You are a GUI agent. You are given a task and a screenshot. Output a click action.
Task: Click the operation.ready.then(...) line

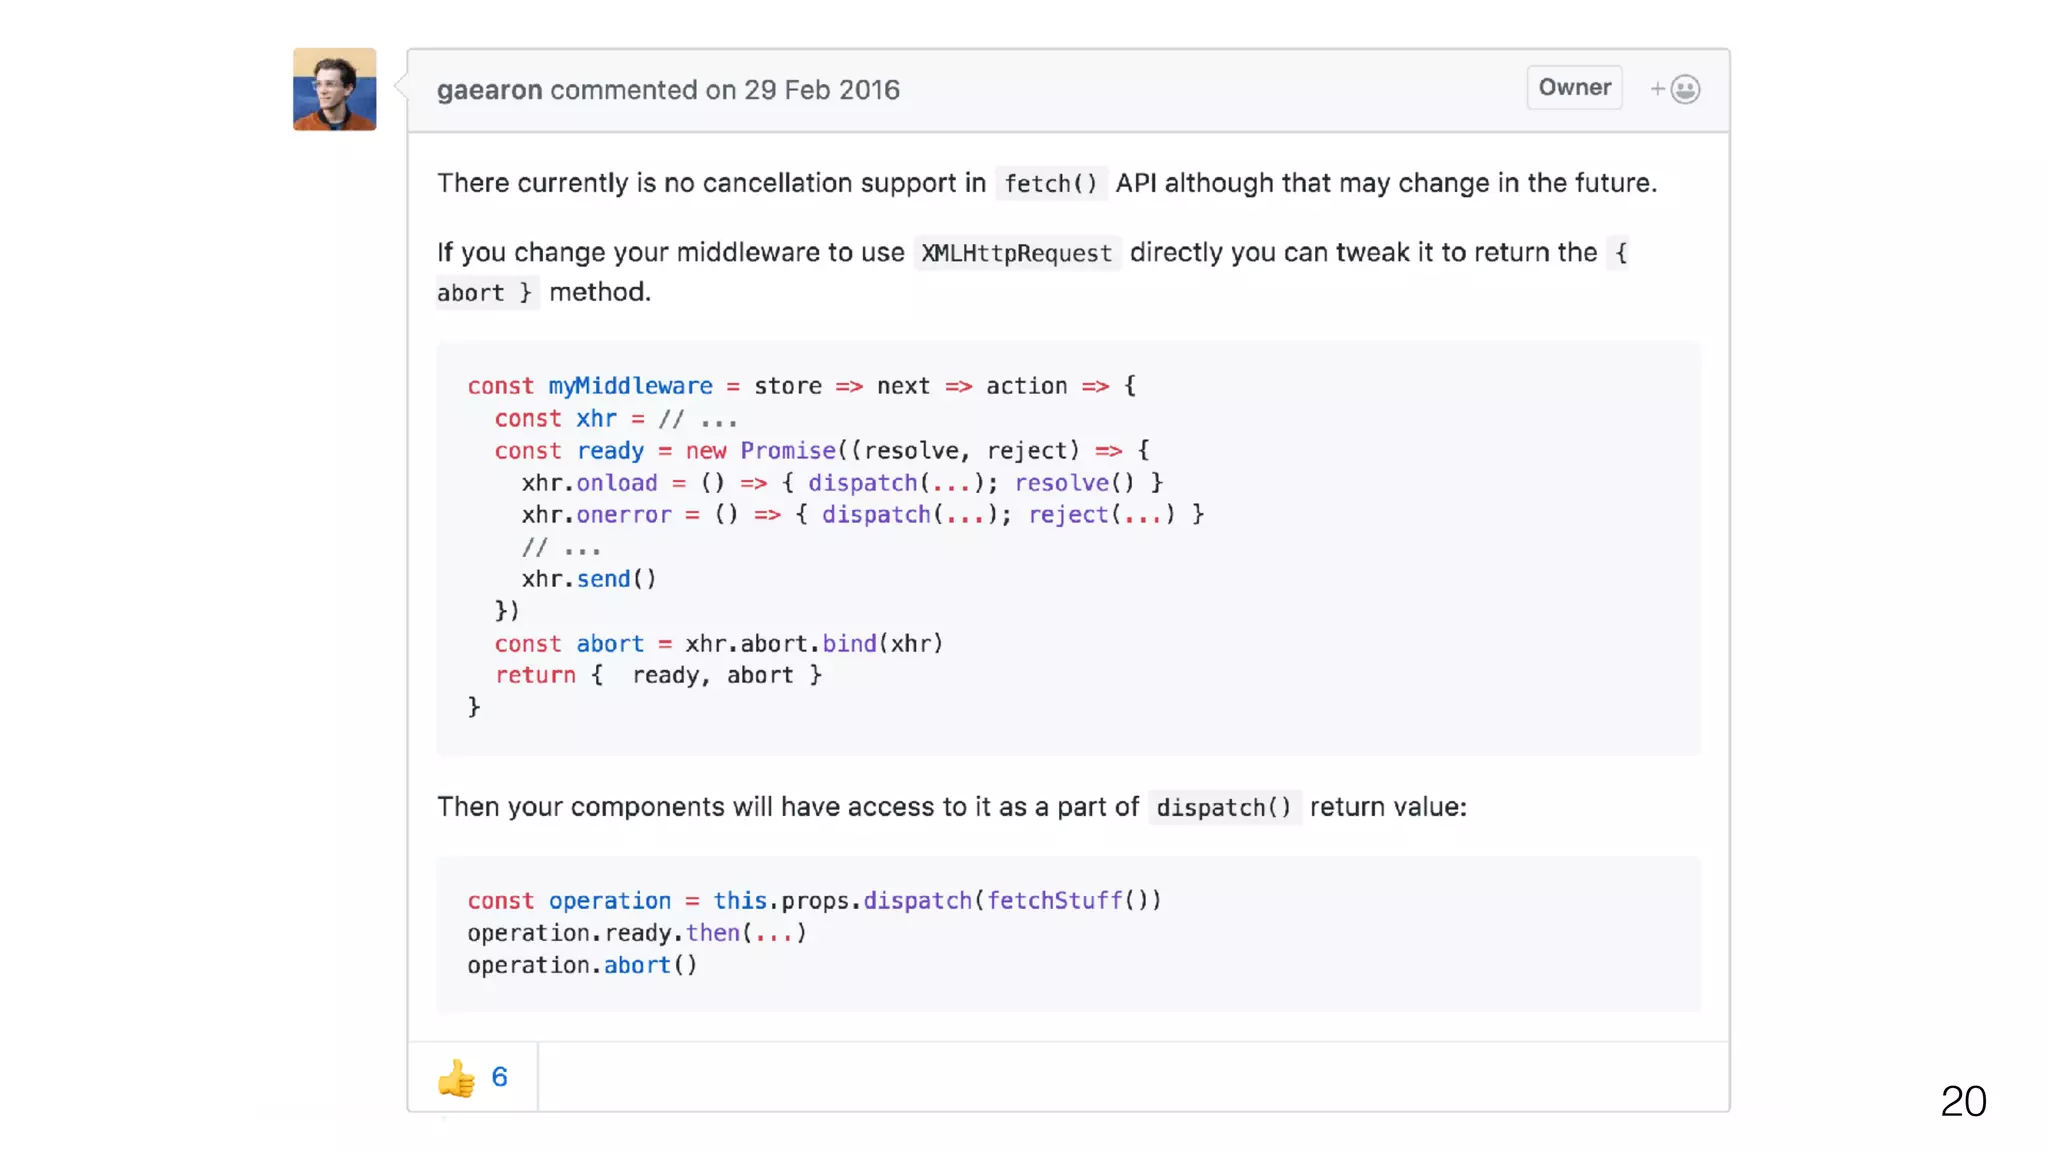(636, 933)
